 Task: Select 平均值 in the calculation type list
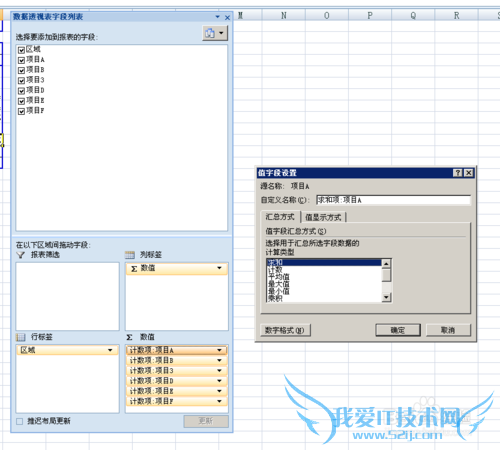coord(324,277)
